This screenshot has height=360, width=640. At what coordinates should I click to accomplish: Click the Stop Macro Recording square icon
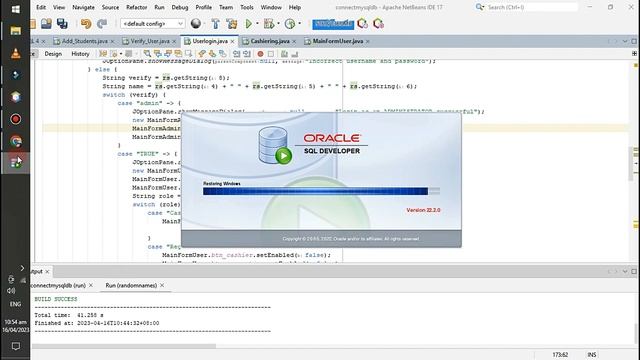(x=271, y=54)
